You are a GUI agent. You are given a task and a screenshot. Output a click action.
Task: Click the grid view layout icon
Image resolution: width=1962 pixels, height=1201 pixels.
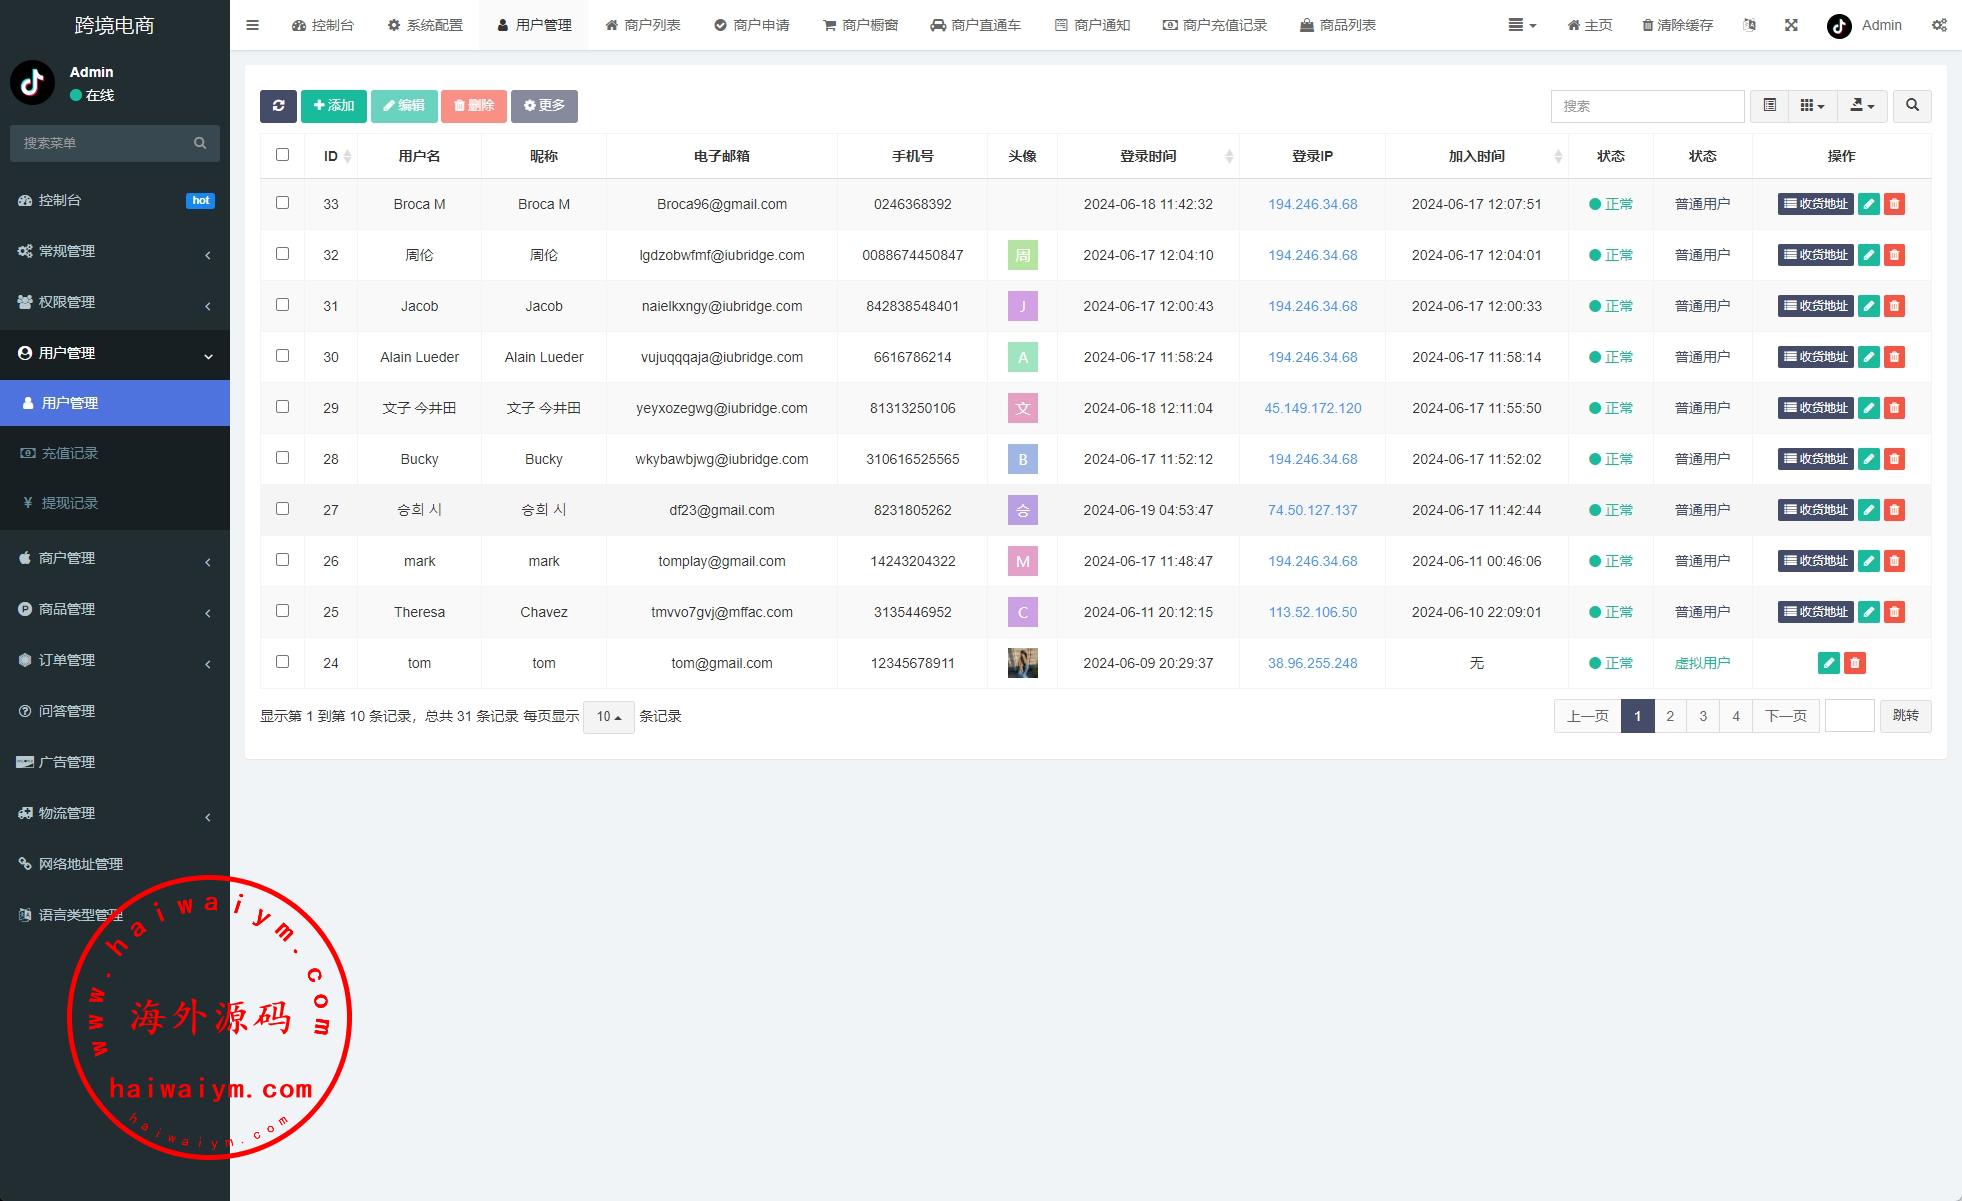coord(1813,105)
